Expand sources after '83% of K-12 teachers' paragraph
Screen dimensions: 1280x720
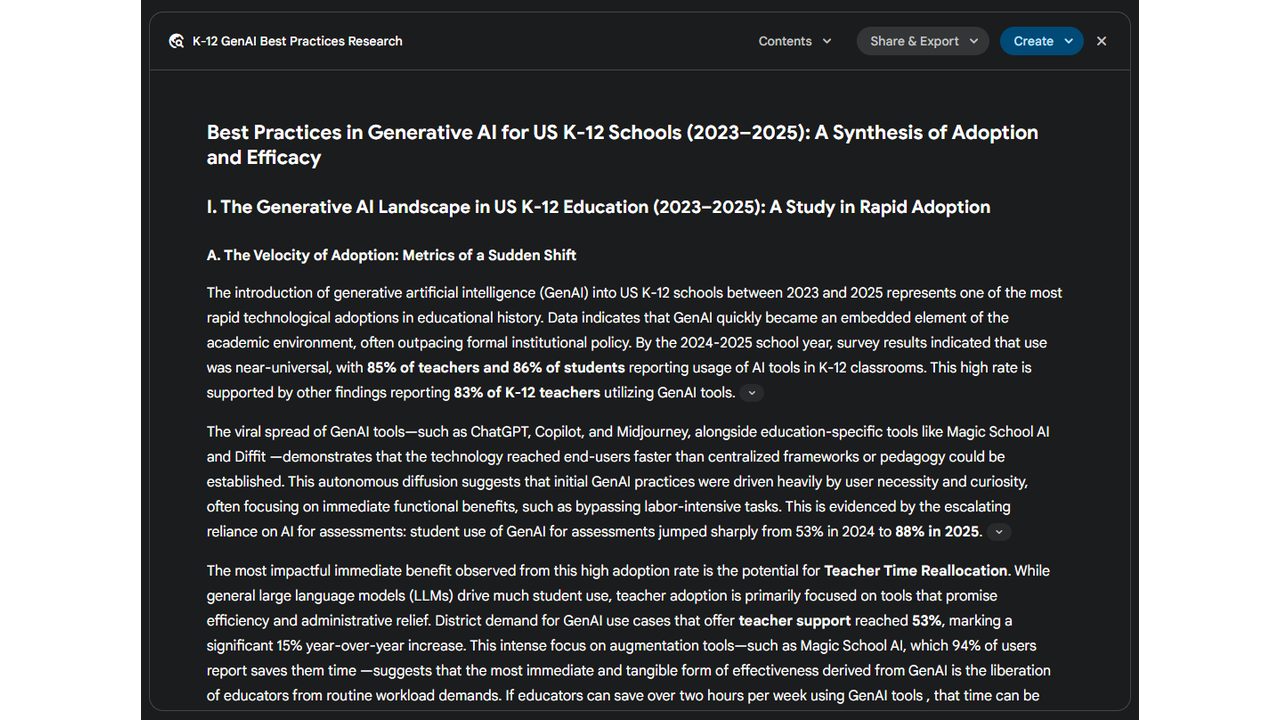[x=752, y=393]
